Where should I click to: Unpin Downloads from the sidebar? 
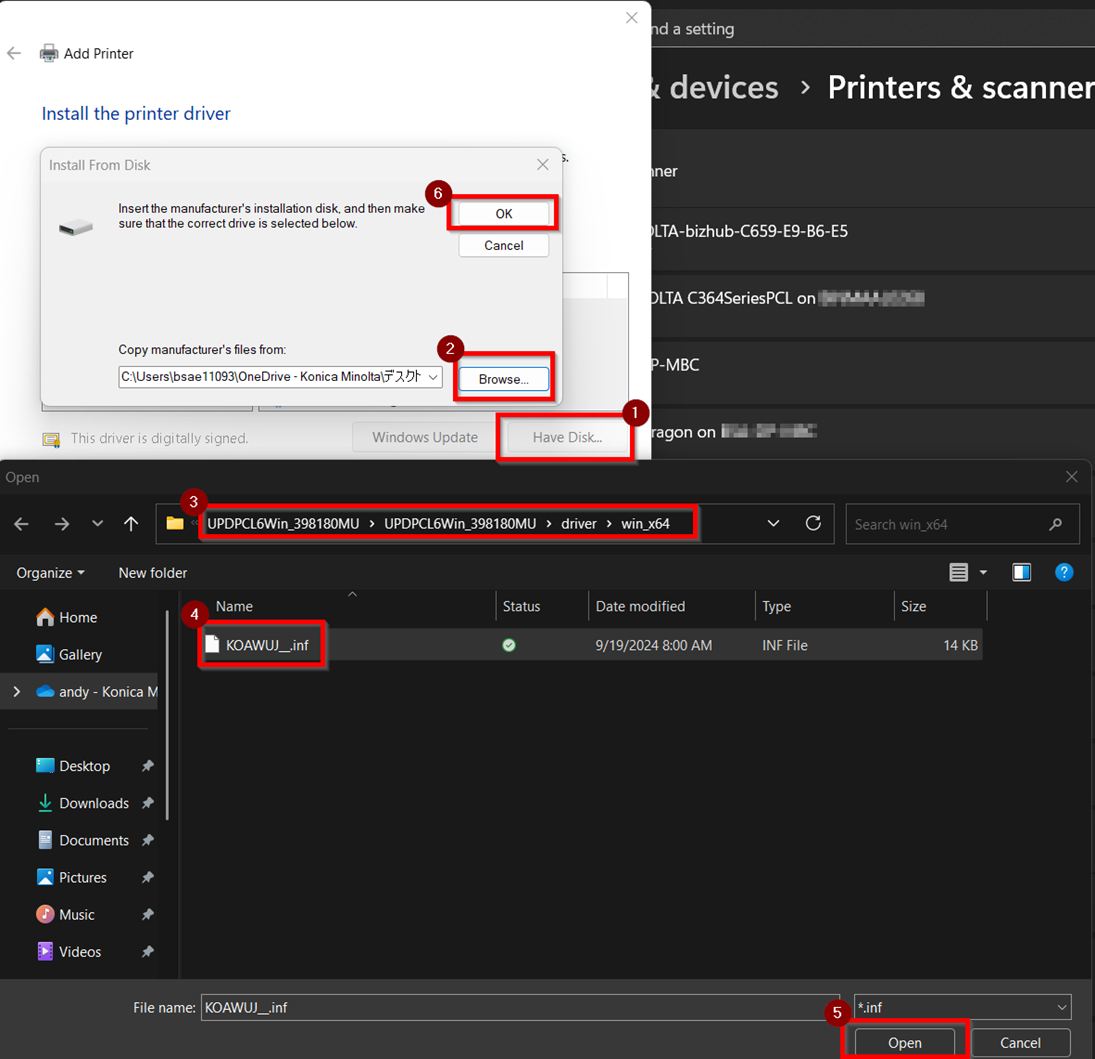point(147,803)
